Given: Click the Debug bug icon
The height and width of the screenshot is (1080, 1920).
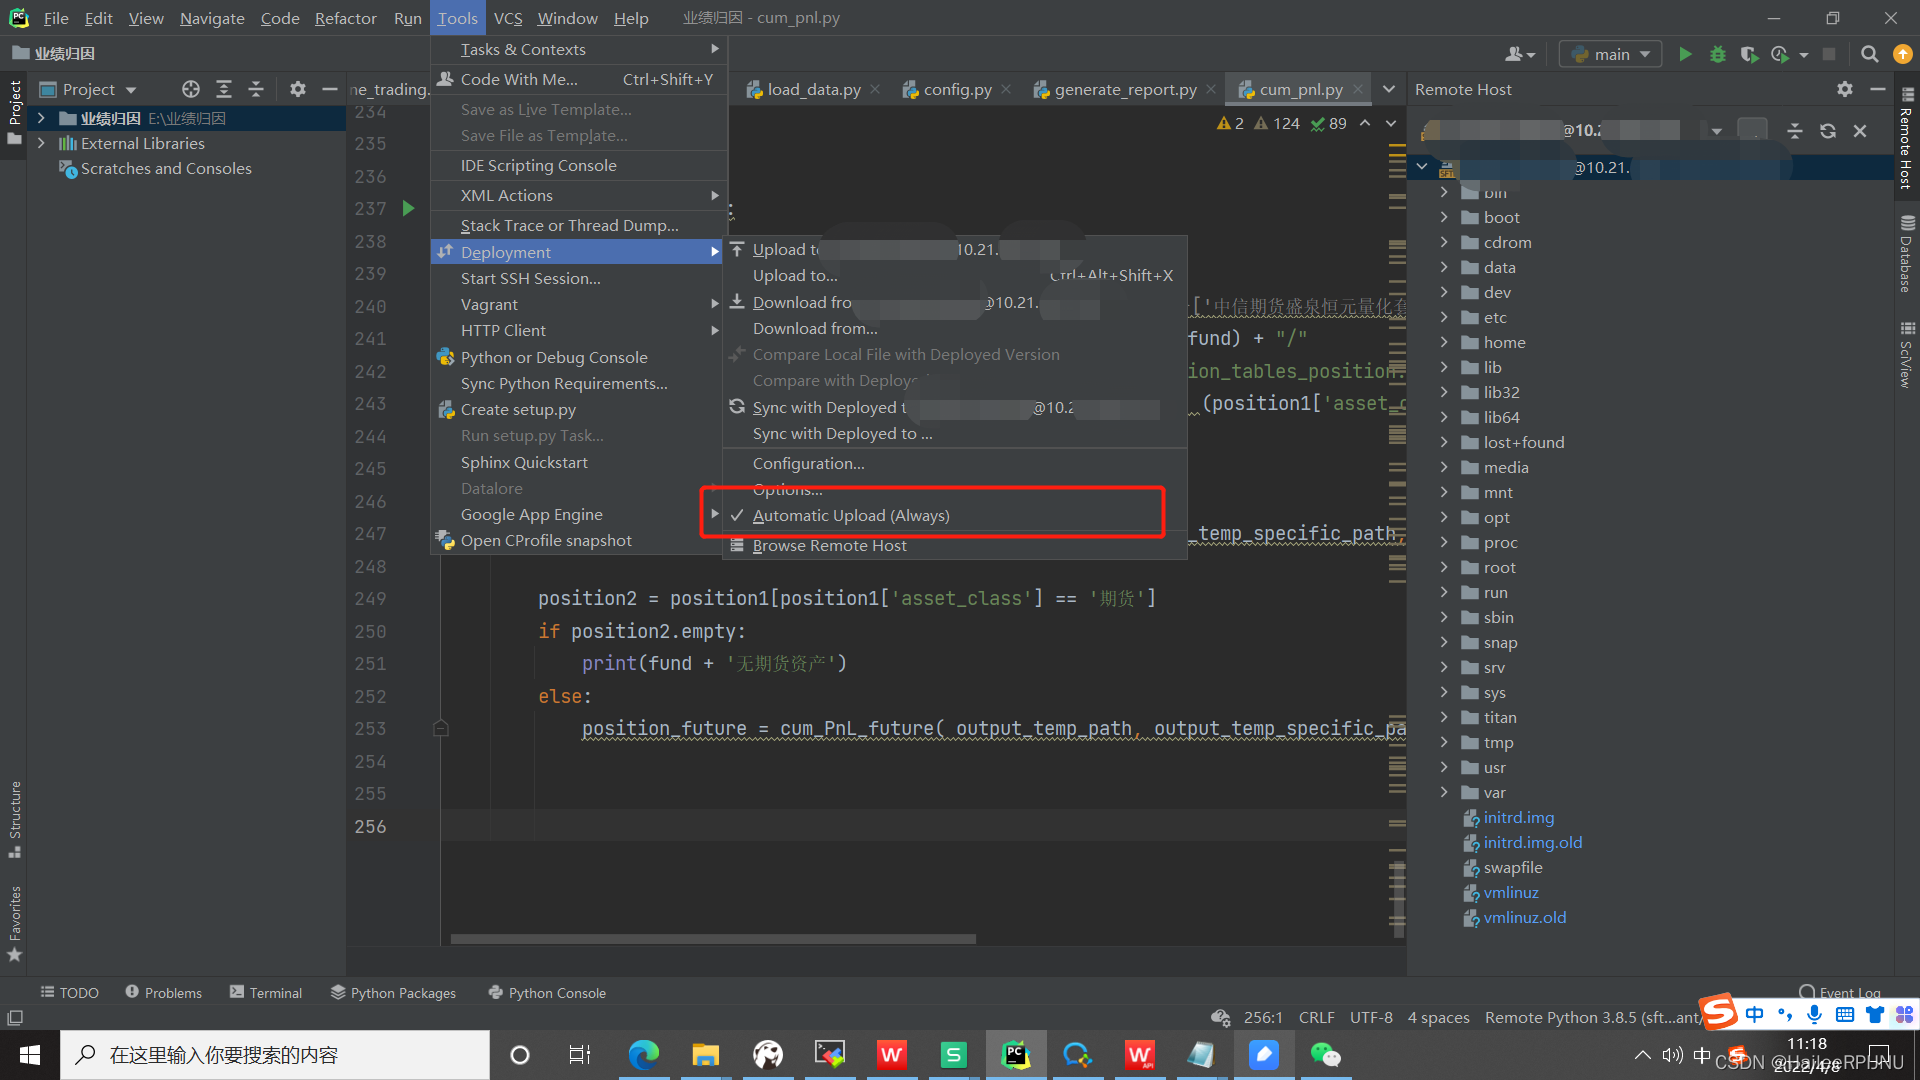Looking at the screenshot, I should pyautogui.click(x=1717, y=54).
